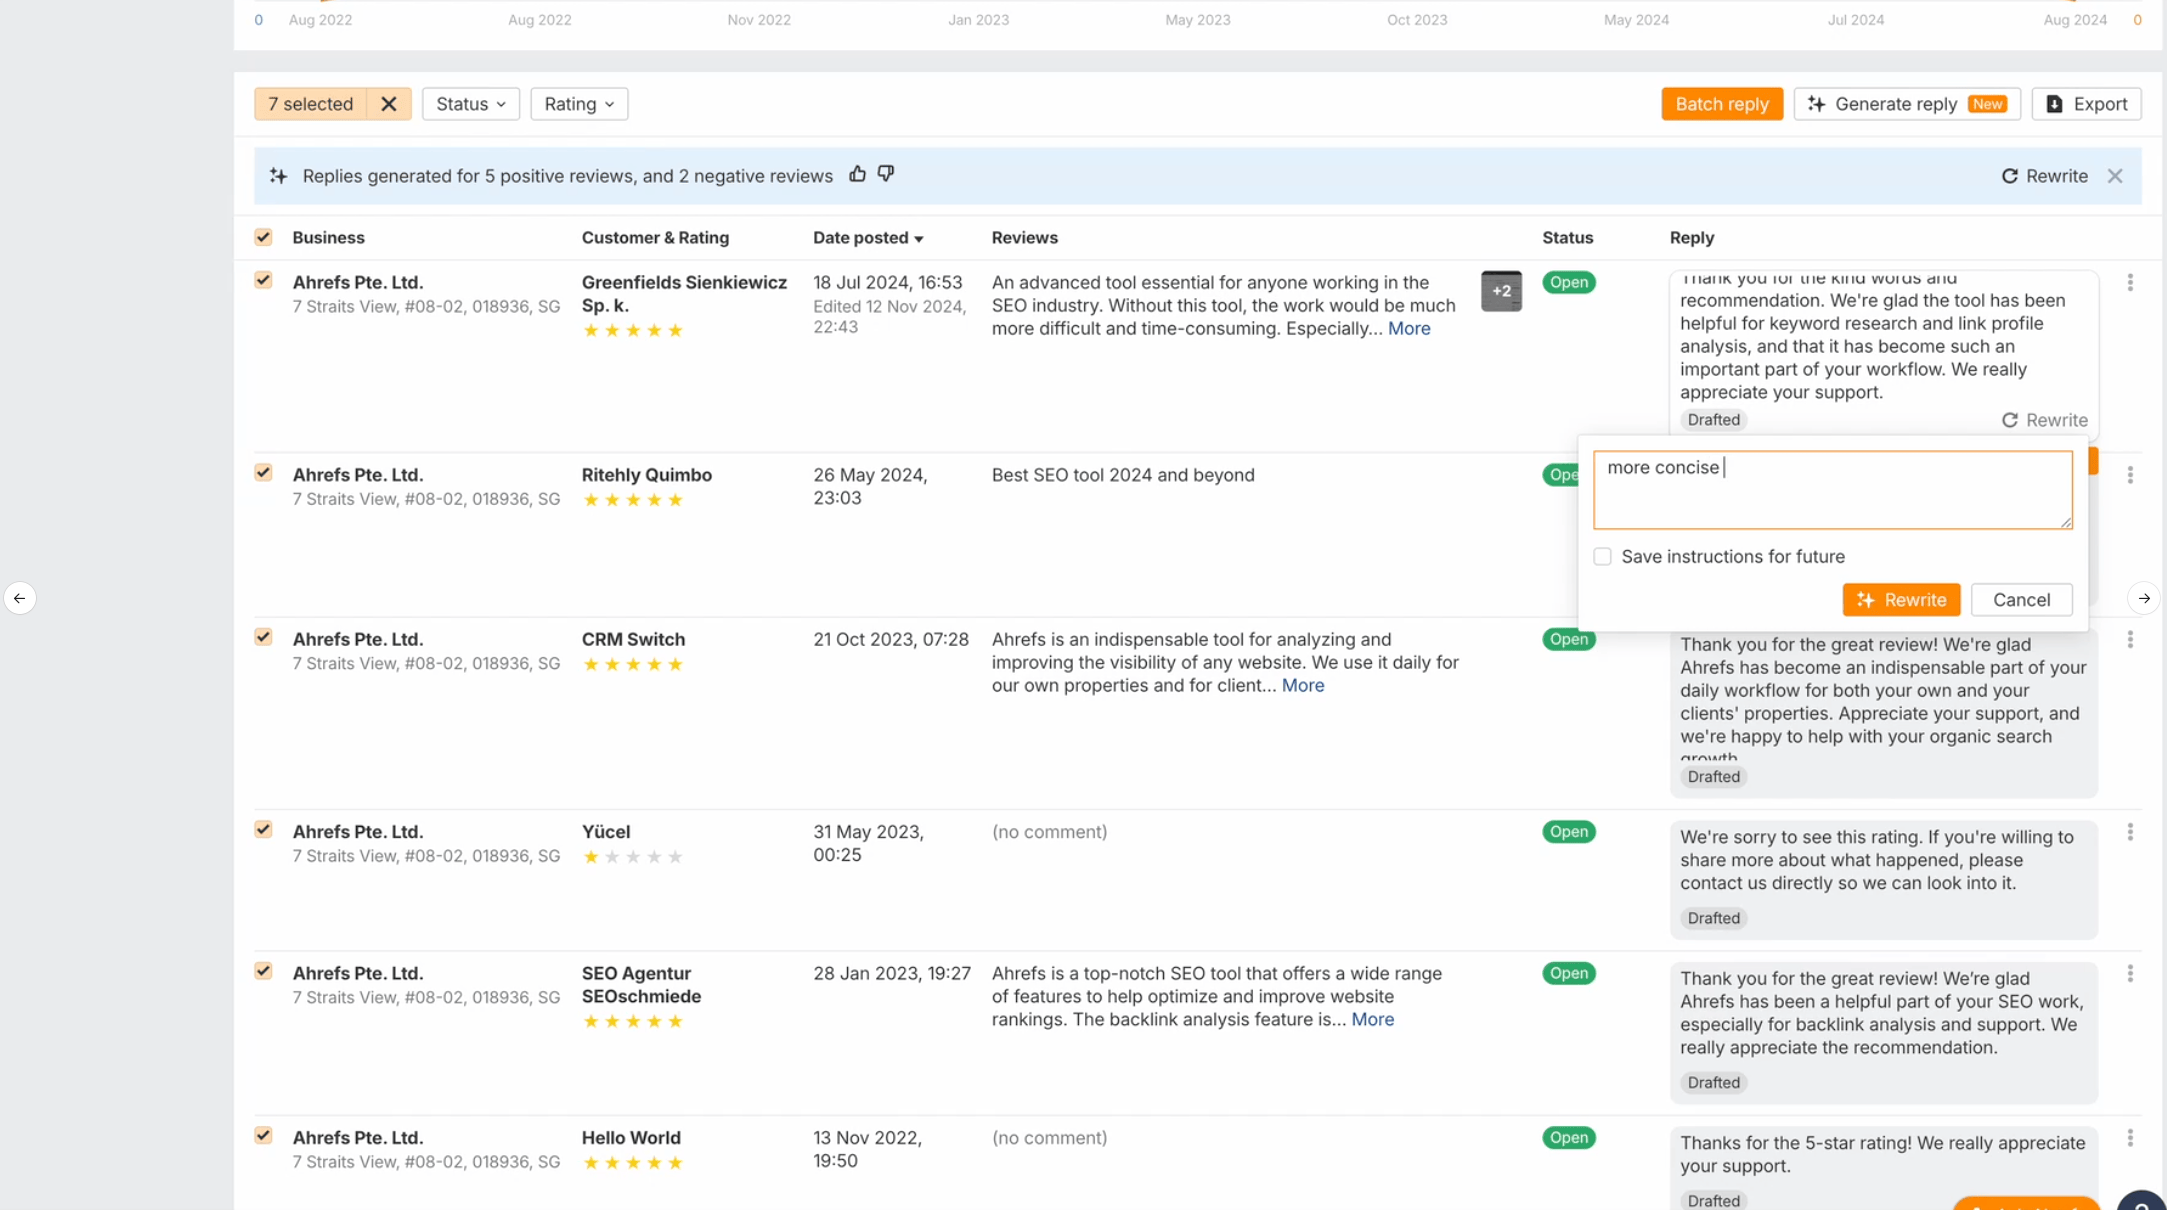The height and width of the screenshot is (1210, 2167).
Task: Click the Export download icon
Action: coord(2054,104)
